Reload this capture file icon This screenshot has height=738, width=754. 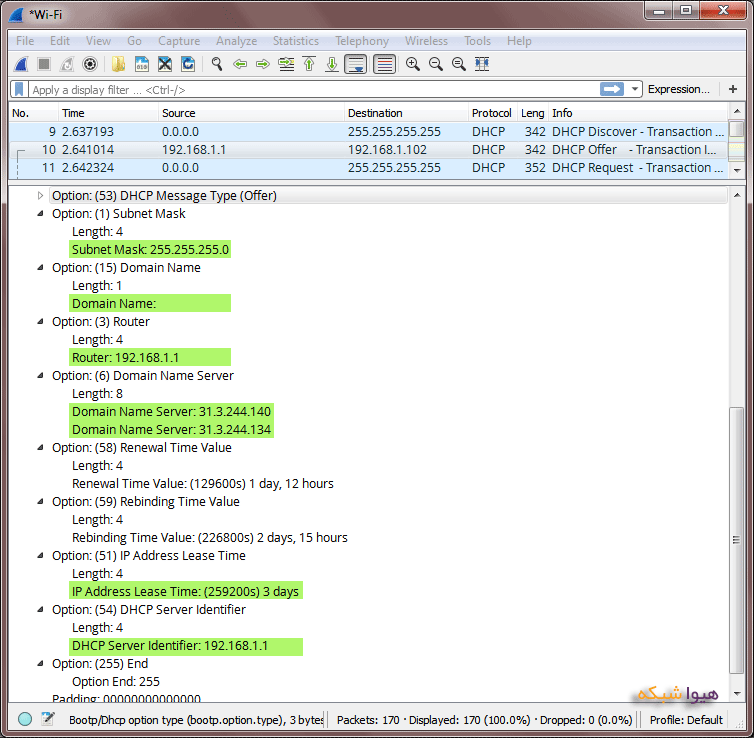point(188,64)
